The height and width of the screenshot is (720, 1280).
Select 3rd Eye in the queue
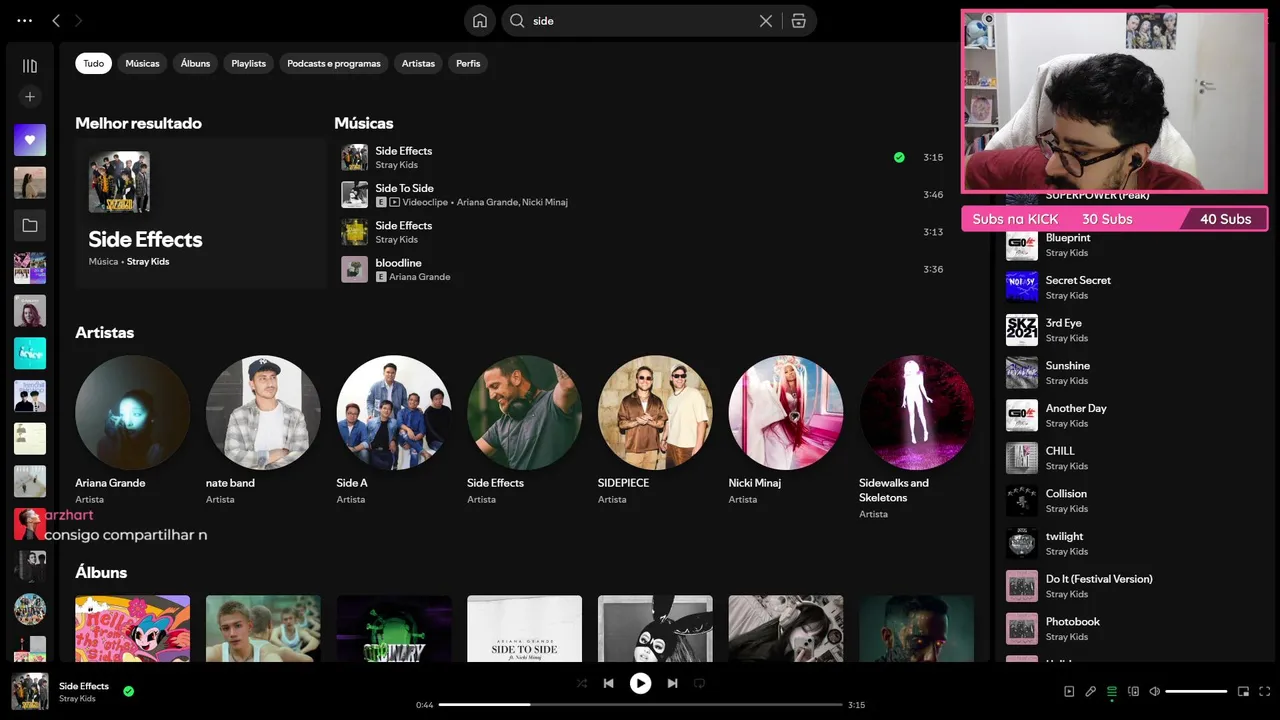tap(1134, 330)
